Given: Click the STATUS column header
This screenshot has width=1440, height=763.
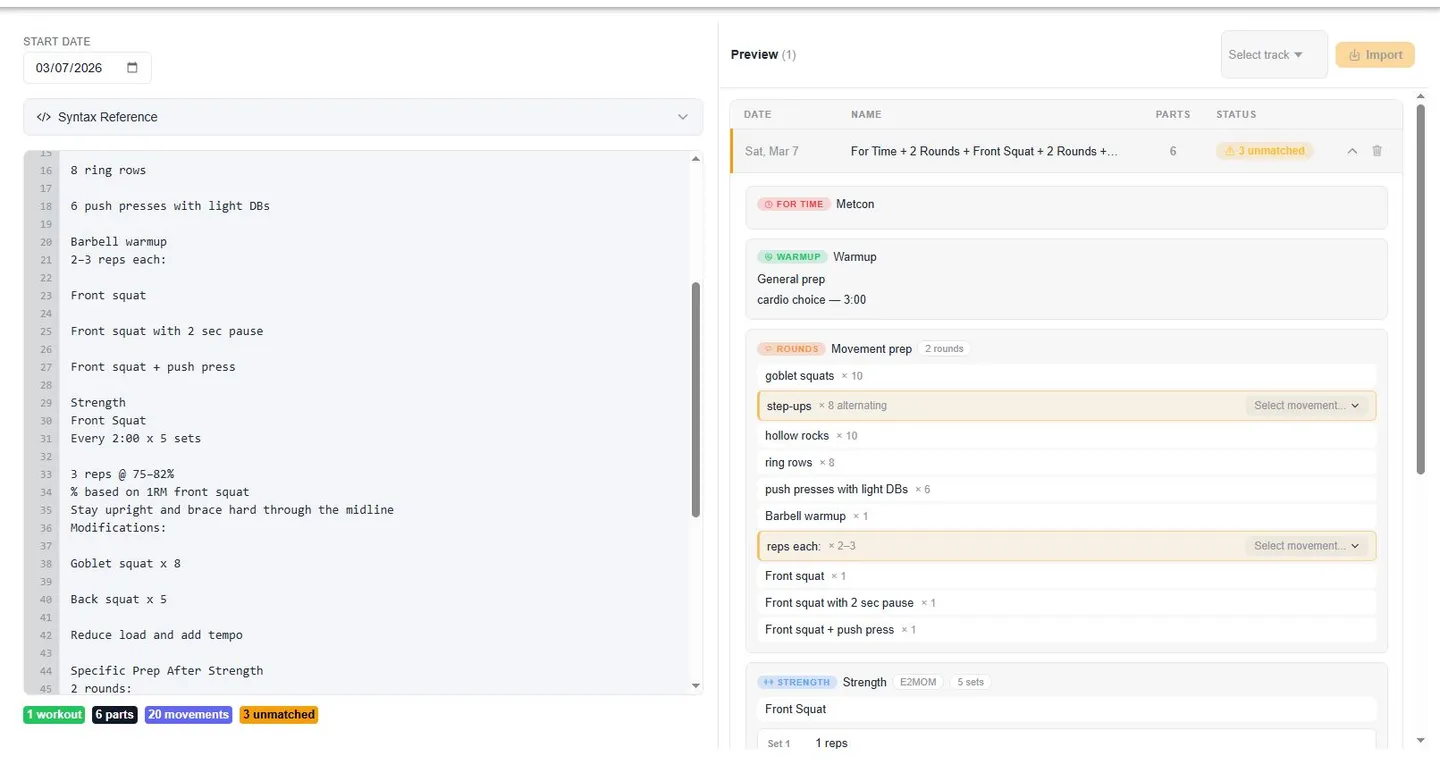Looking at the screenshot, I should pyautogui.click(x=1236, y=115).
